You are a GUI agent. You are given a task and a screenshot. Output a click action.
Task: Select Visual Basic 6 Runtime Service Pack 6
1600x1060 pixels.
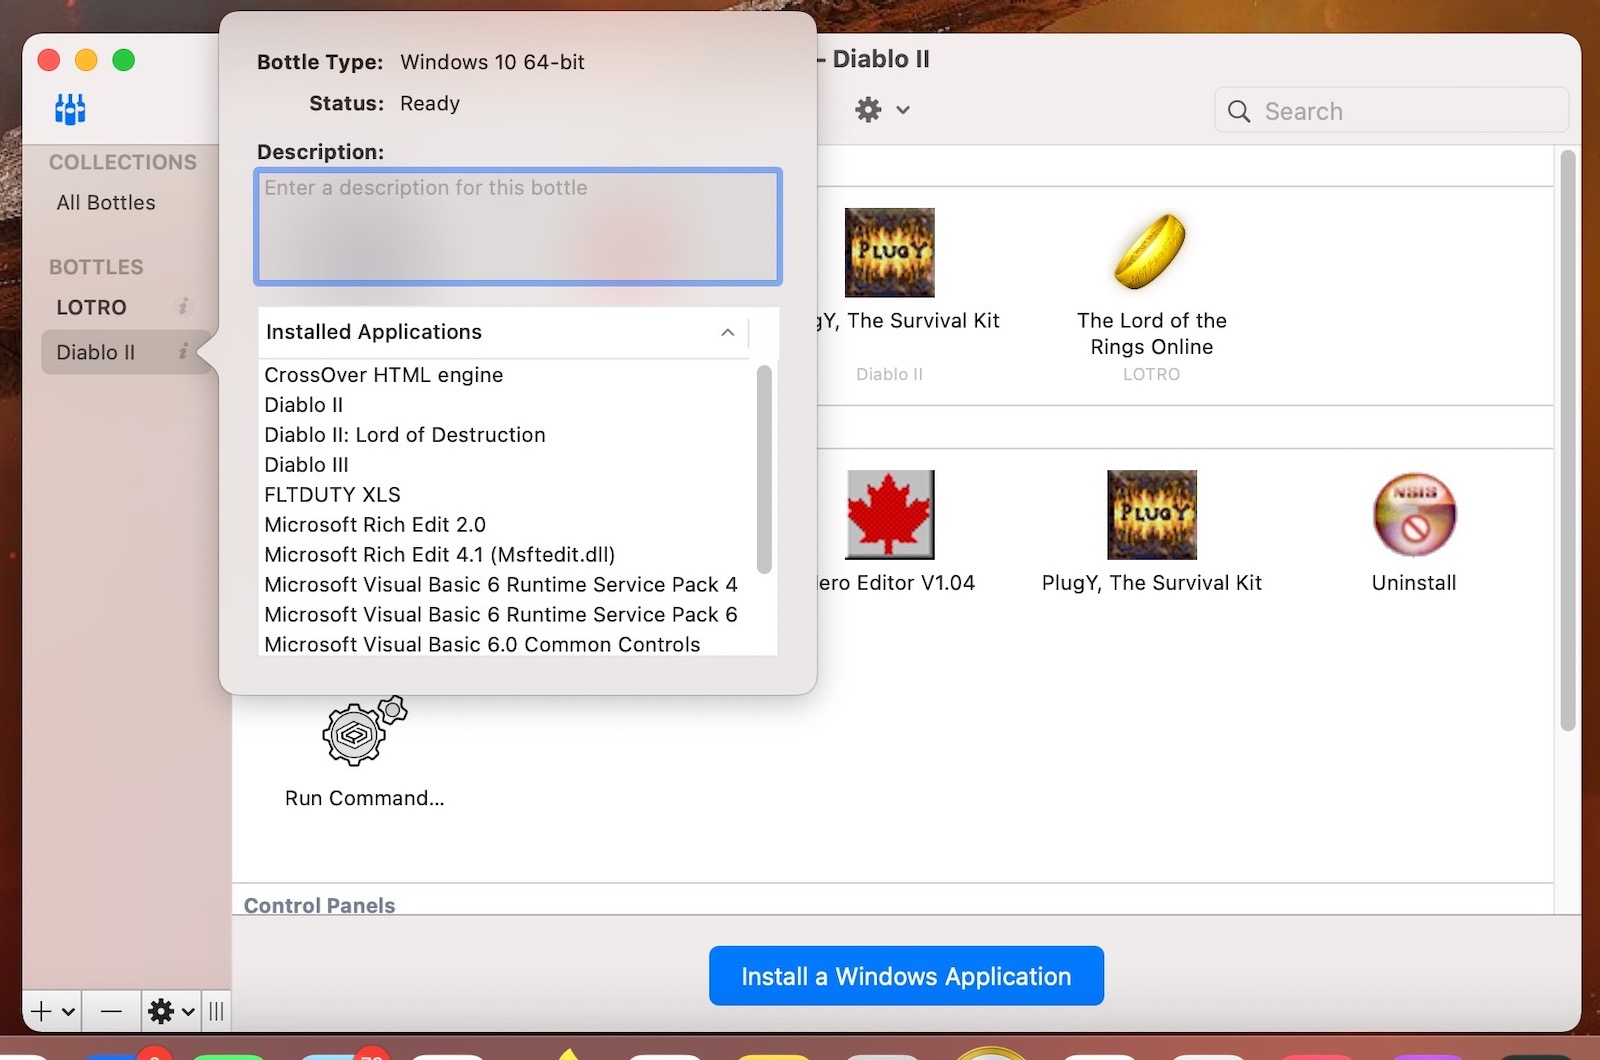point(501,615)
